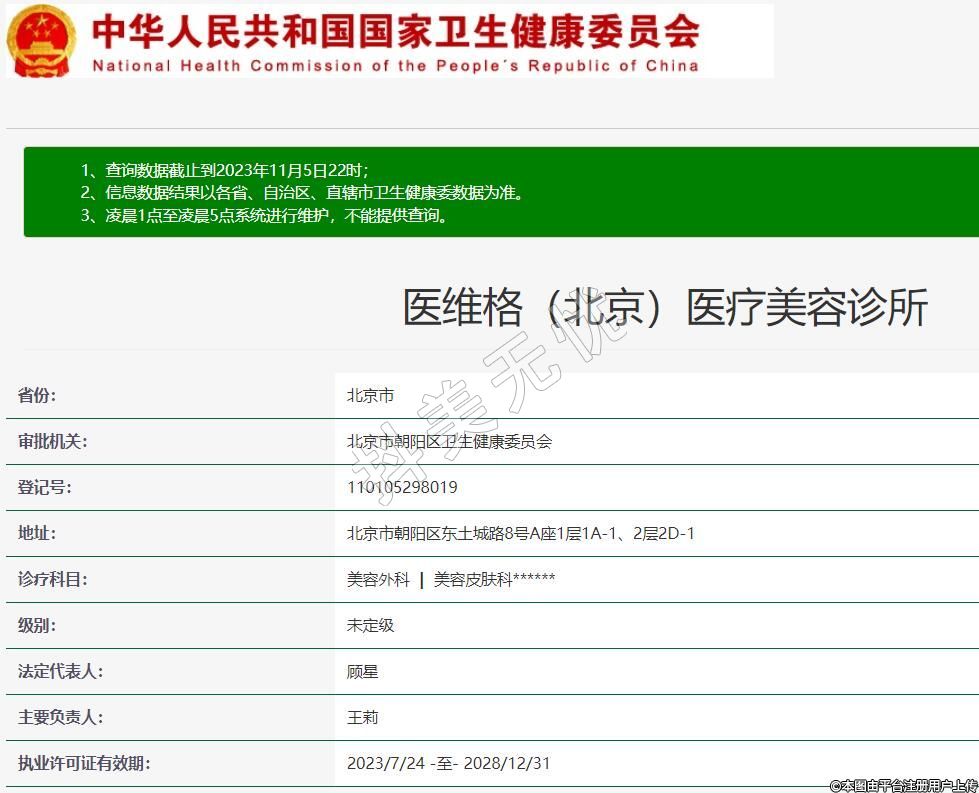979x793 pixels.
Task: Click the 地址 row label
Action: [x=37, y=533]
